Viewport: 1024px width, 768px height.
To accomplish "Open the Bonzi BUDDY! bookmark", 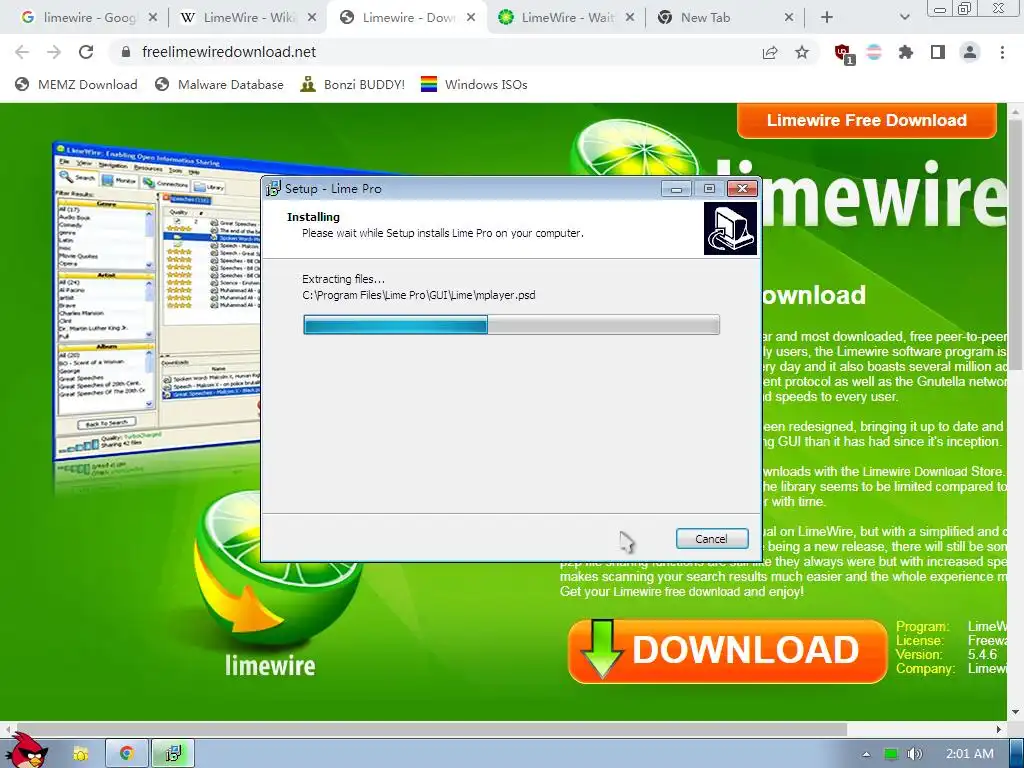I will pos(352,84).
